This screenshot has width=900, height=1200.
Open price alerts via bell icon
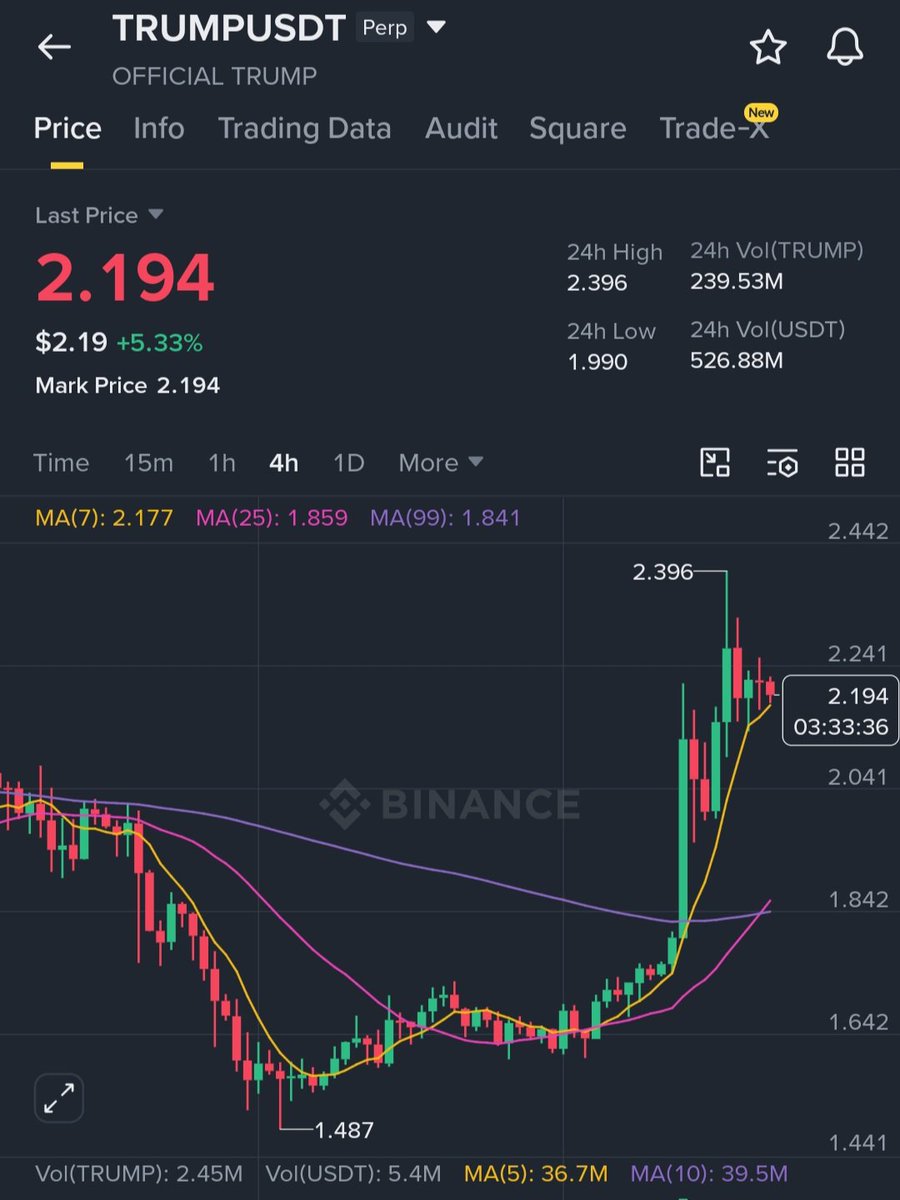click(844, 47)
